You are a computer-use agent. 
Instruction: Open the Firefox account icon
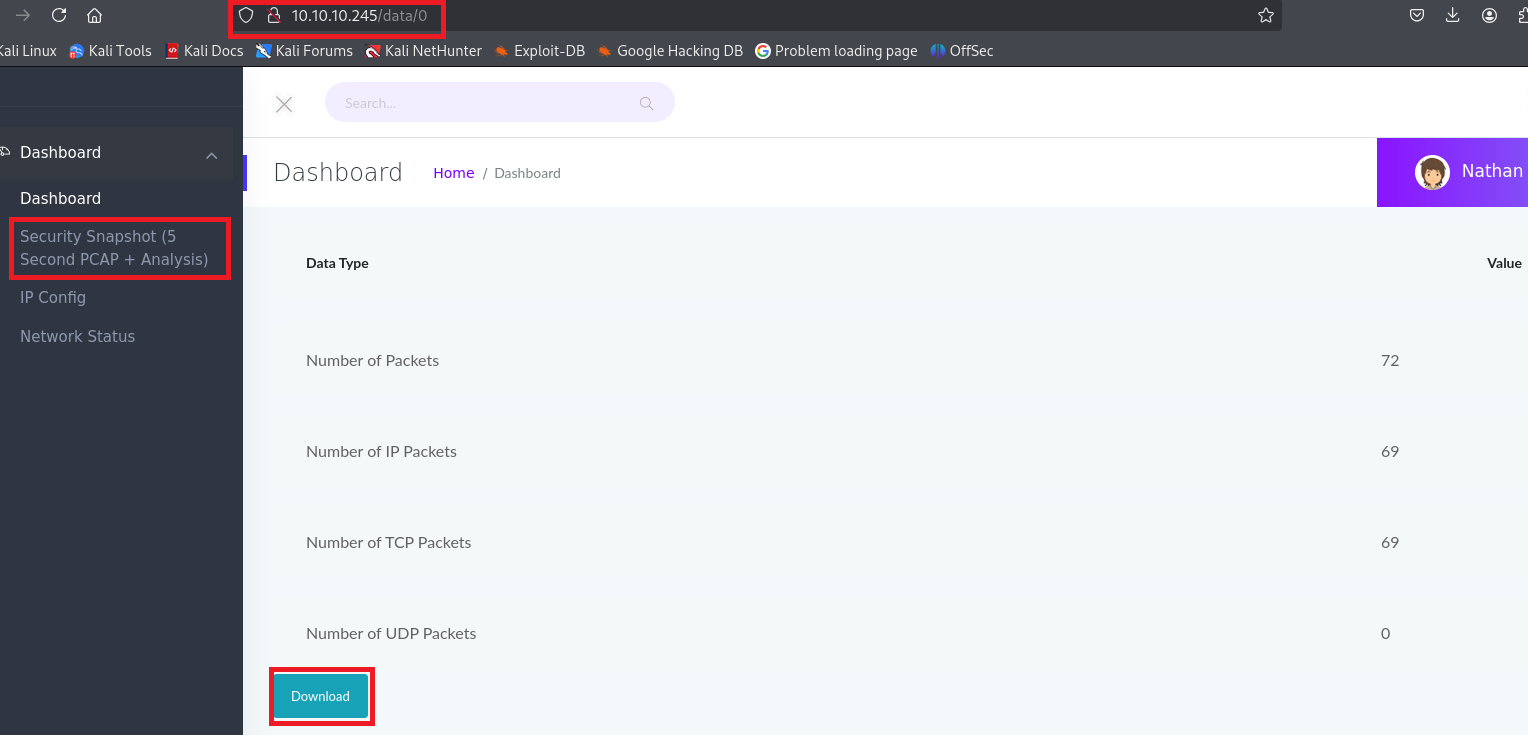pos(1490,15)
